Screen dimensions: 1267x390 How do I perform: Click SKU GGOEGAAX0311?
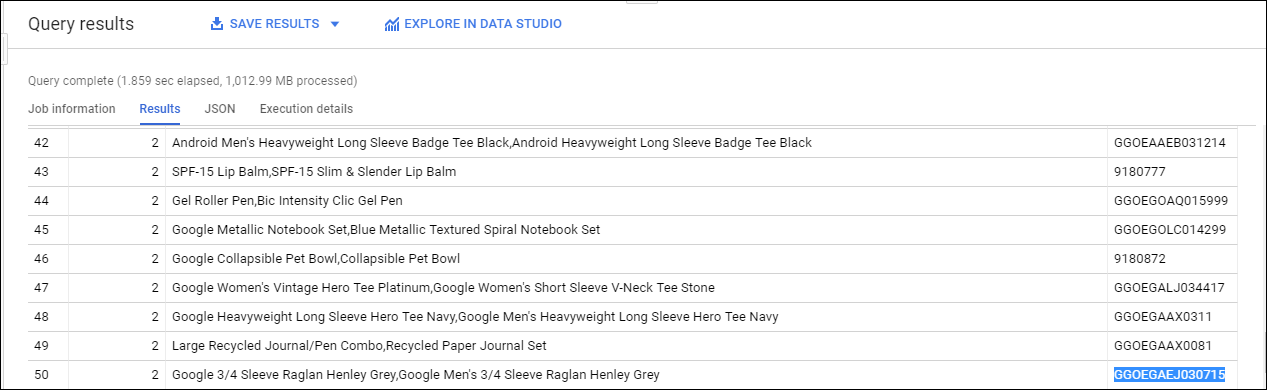1162,317
